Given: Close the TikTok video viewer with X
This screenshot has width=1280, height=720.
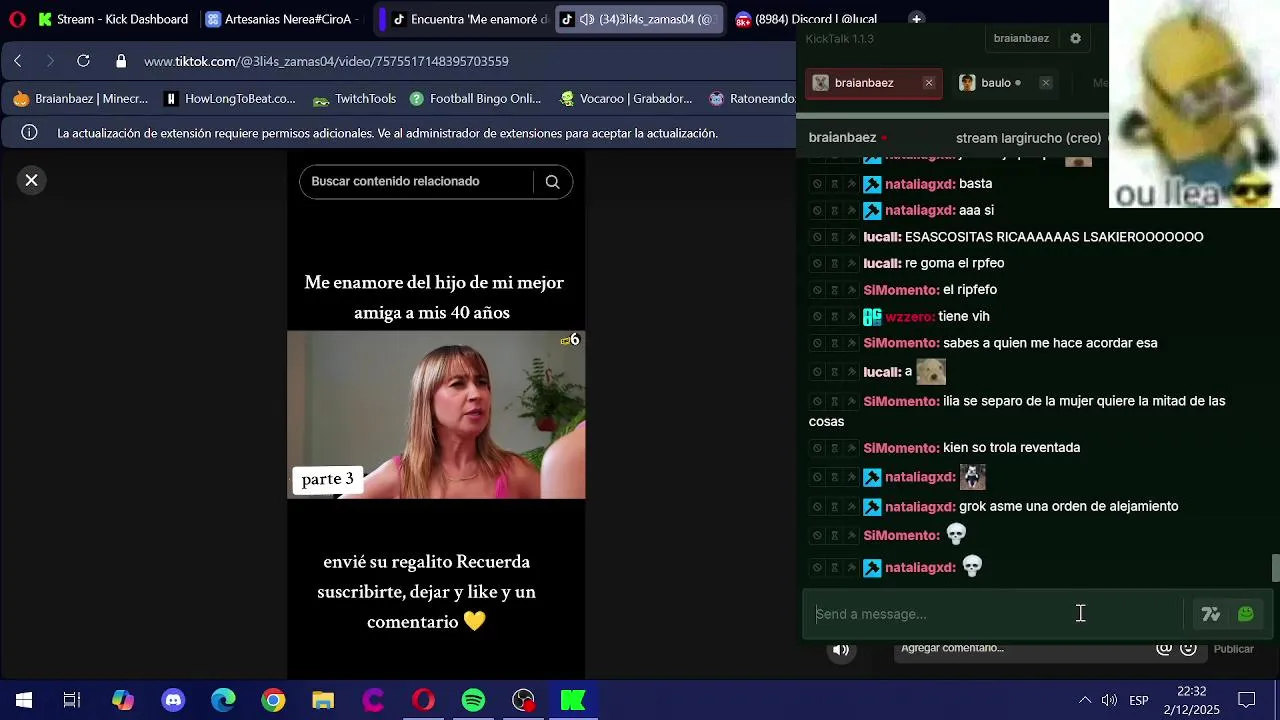Looking at the screenshot, I should coord(32,180).
